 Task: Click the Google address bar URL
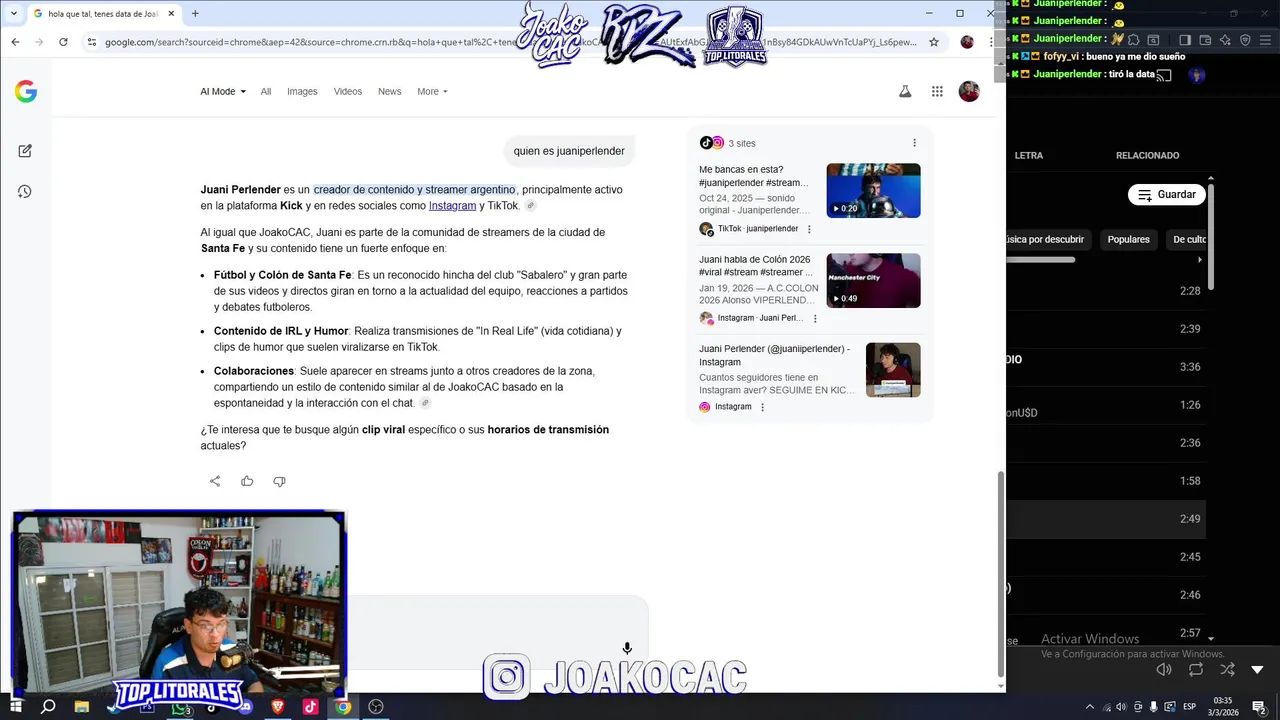coord(510,42)
